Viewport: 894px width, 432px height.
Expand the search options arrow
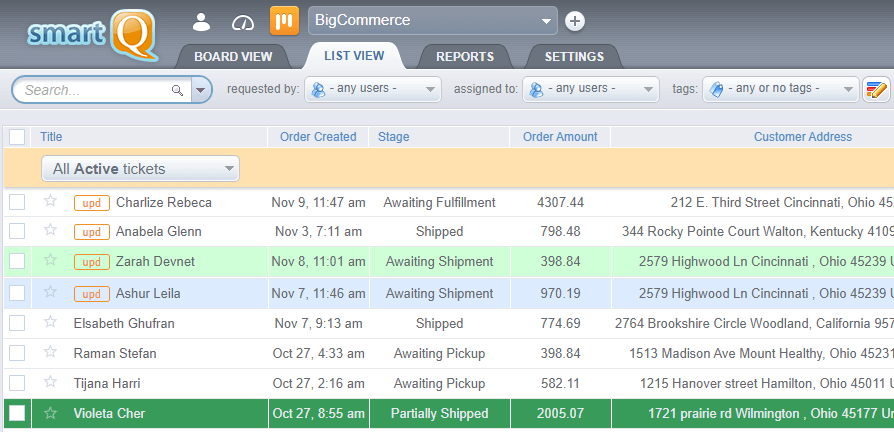[x=201, y=90]
